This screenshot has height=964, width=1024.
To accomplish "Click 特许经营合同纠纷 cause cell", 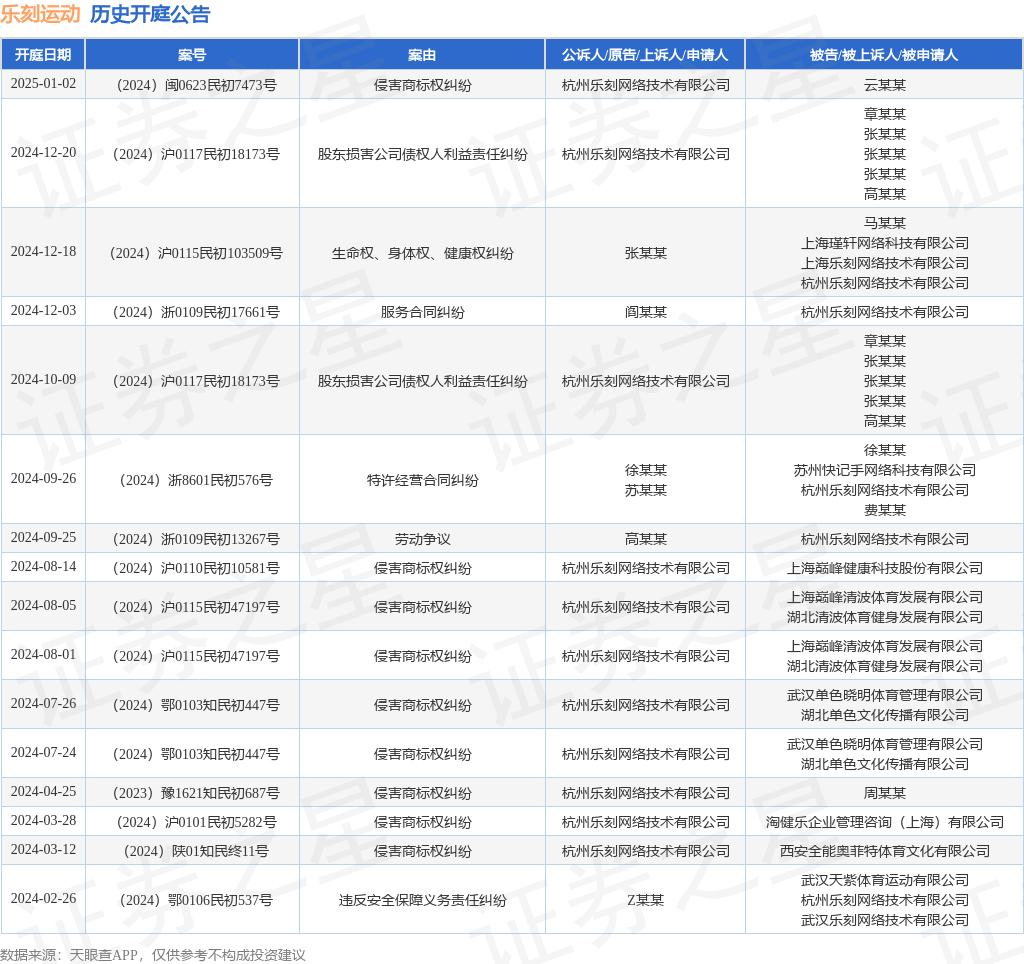I will point(422,480).
